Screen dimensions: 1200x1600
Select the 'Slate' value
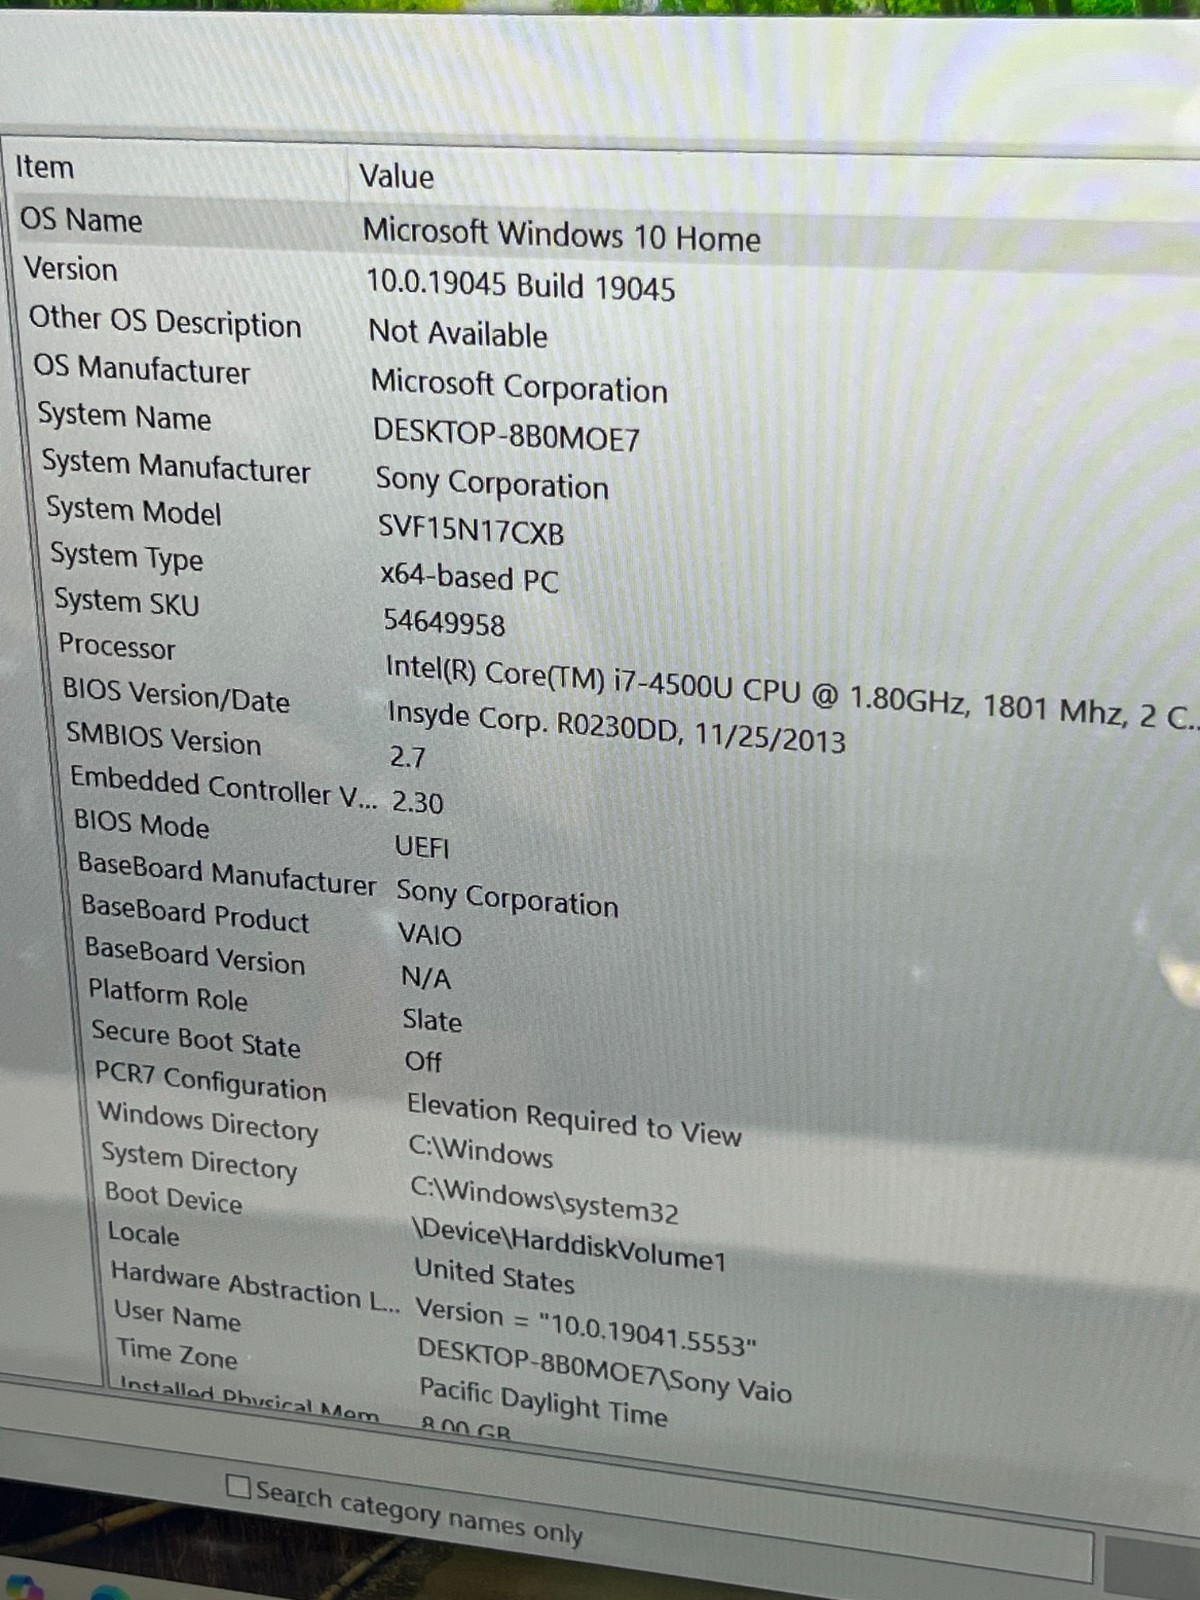point(432,1020)
